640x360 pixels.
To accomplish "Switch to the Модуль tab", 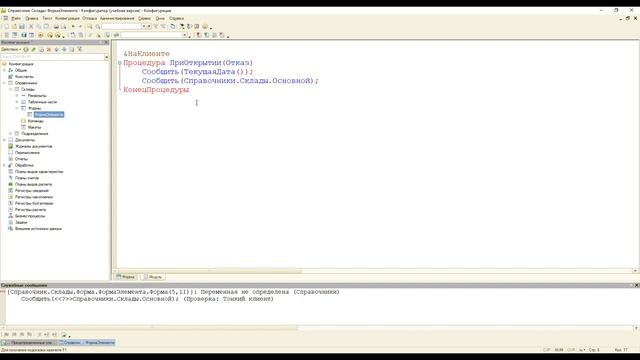I will (x=153, y=277).
